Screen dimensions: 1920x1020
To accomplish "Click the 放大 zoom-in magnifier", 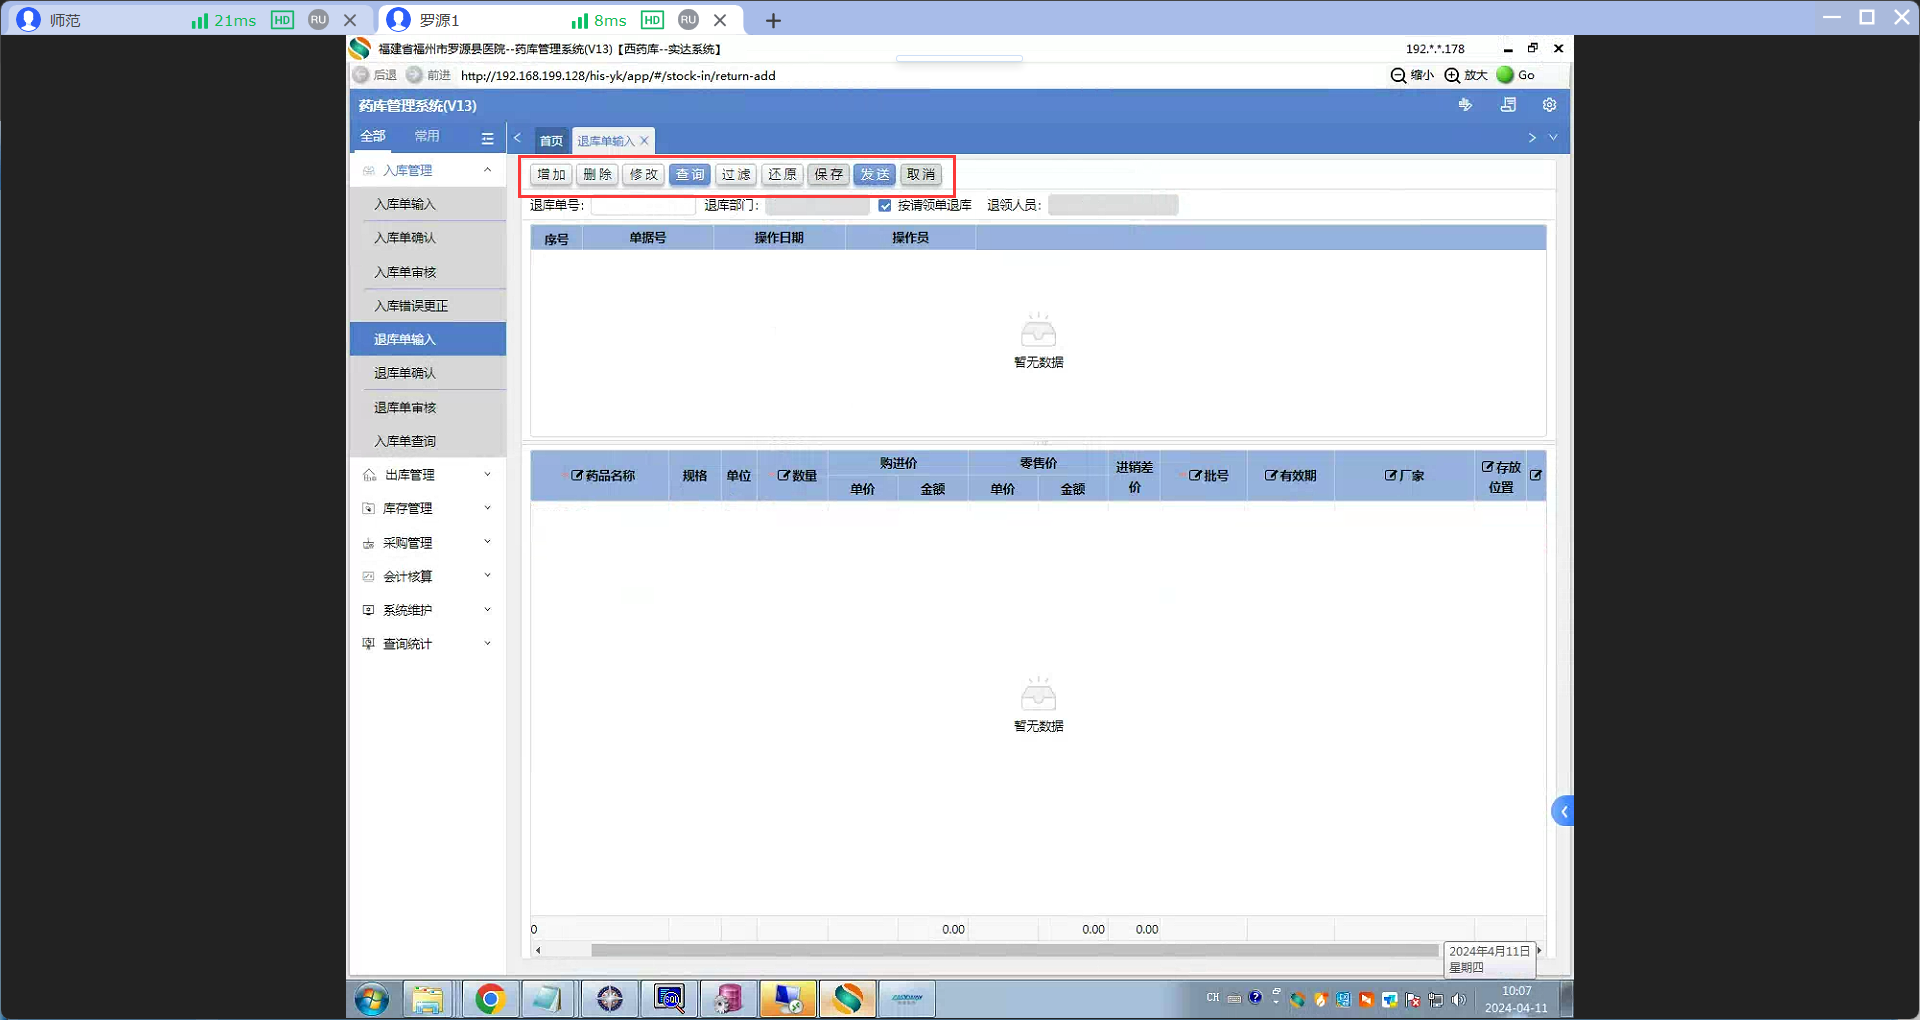I will [1452, 75].
